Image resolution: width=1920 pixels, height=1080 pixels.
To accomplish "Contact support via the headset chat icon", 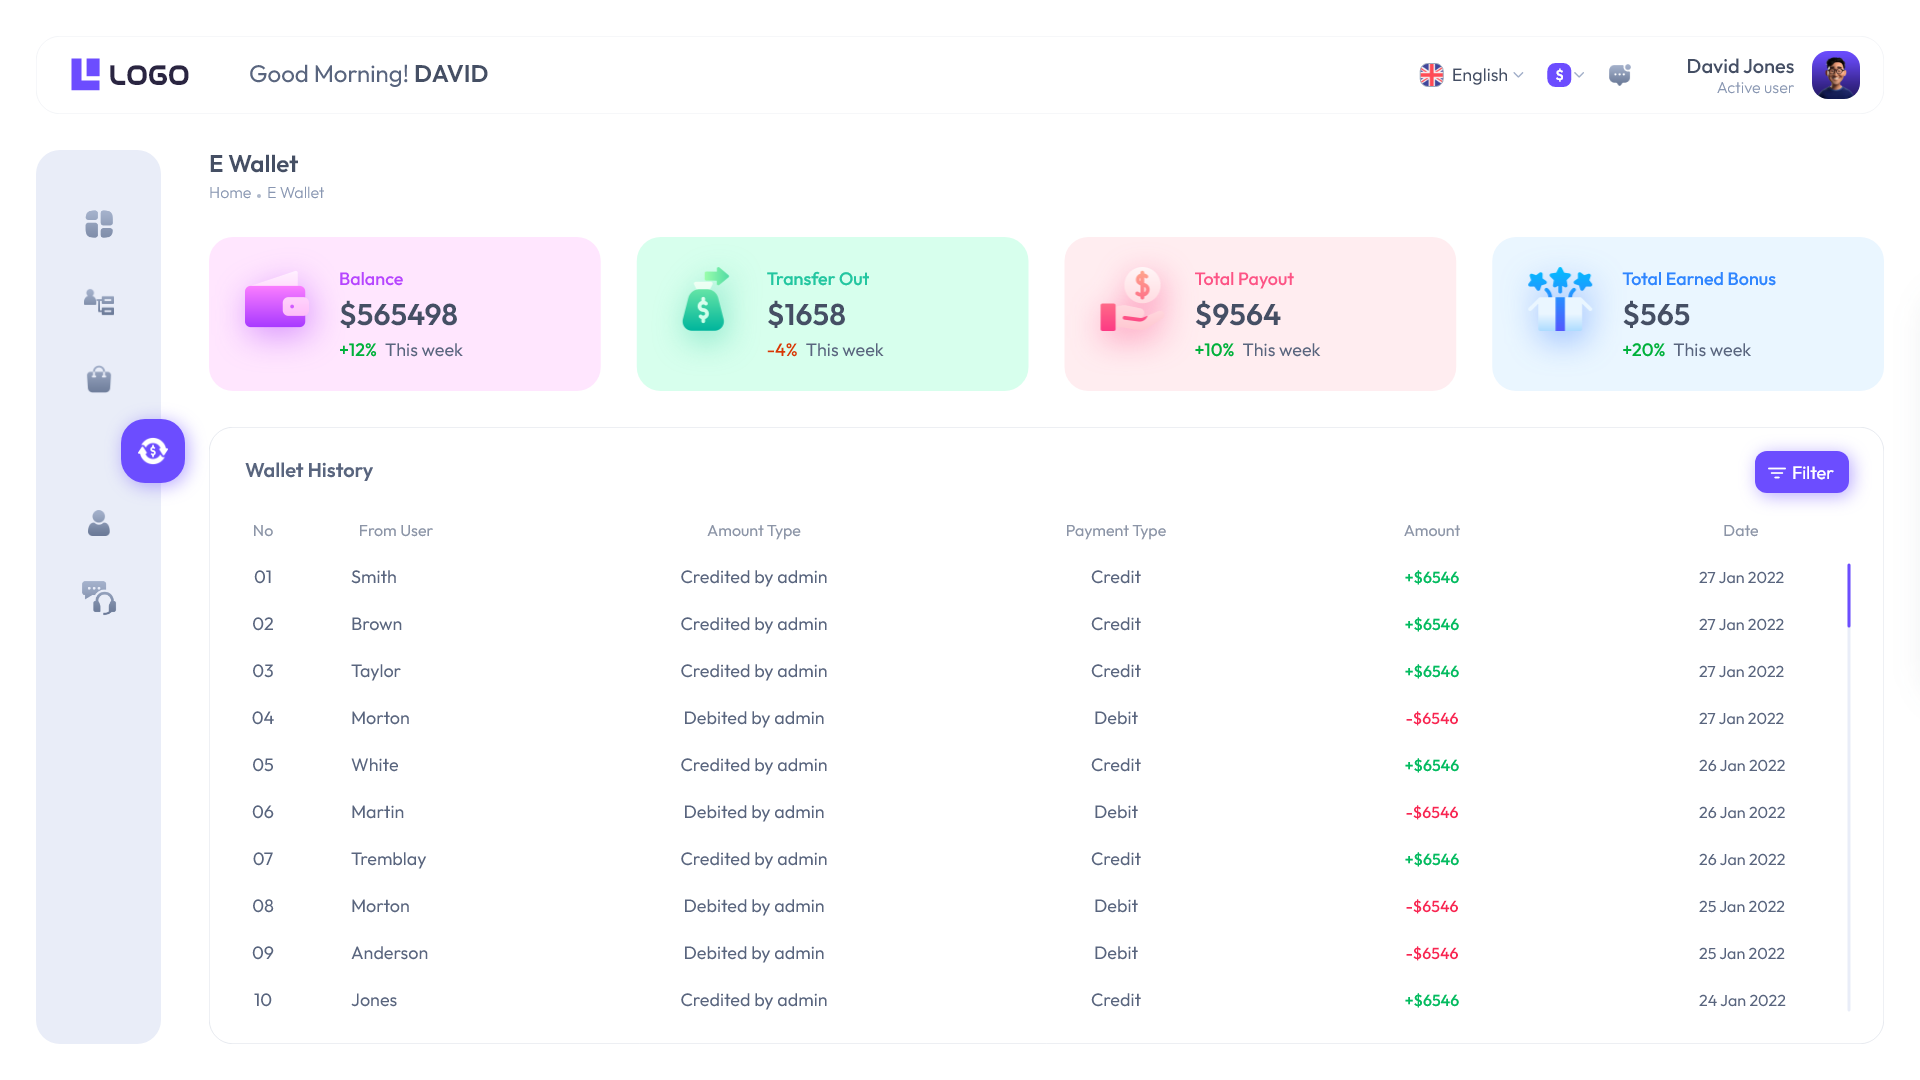I will (98, 599).
